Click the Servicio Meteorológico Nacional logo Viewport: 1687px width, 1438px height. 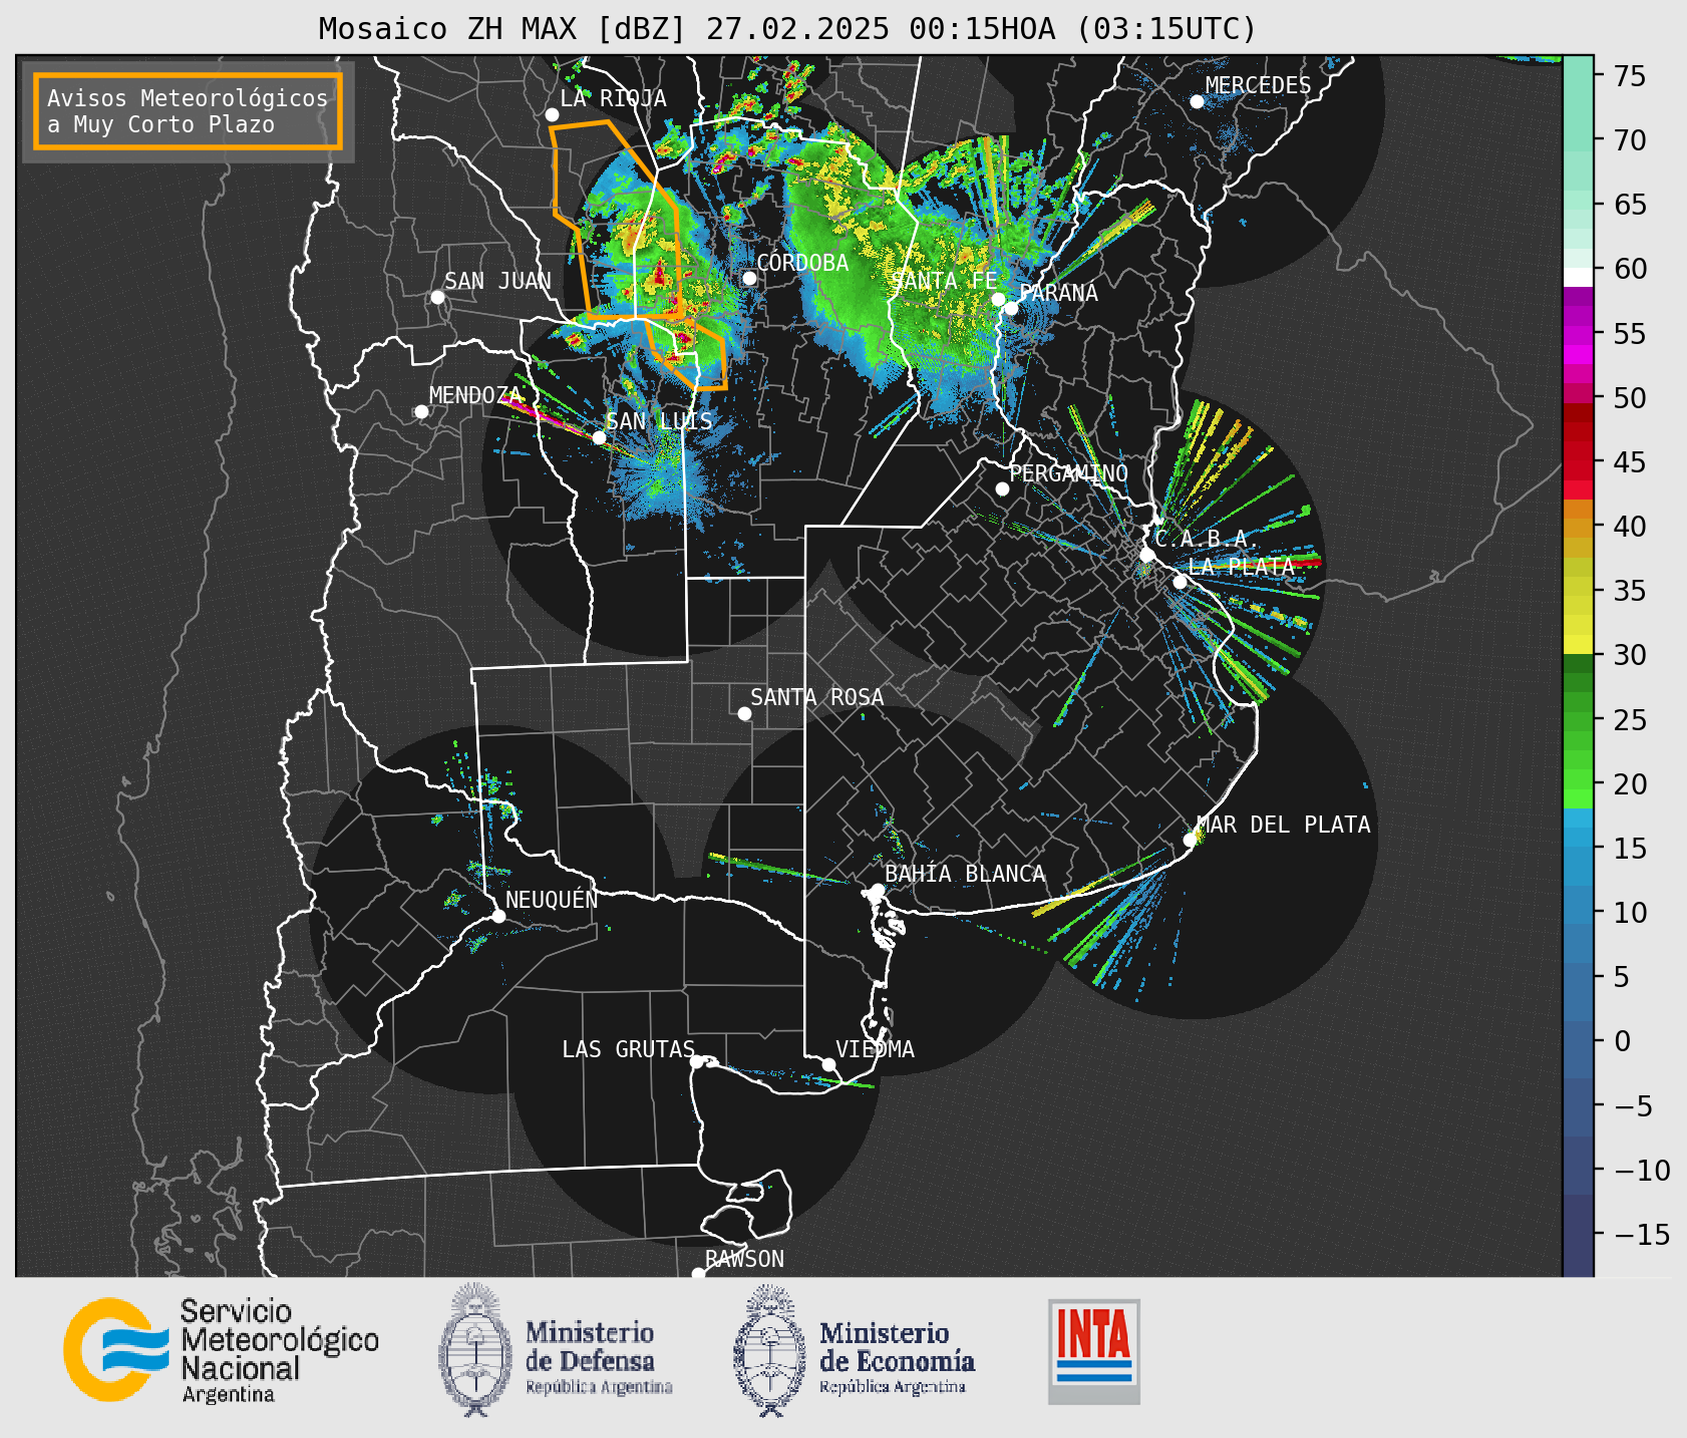[x=221, y=1351]
